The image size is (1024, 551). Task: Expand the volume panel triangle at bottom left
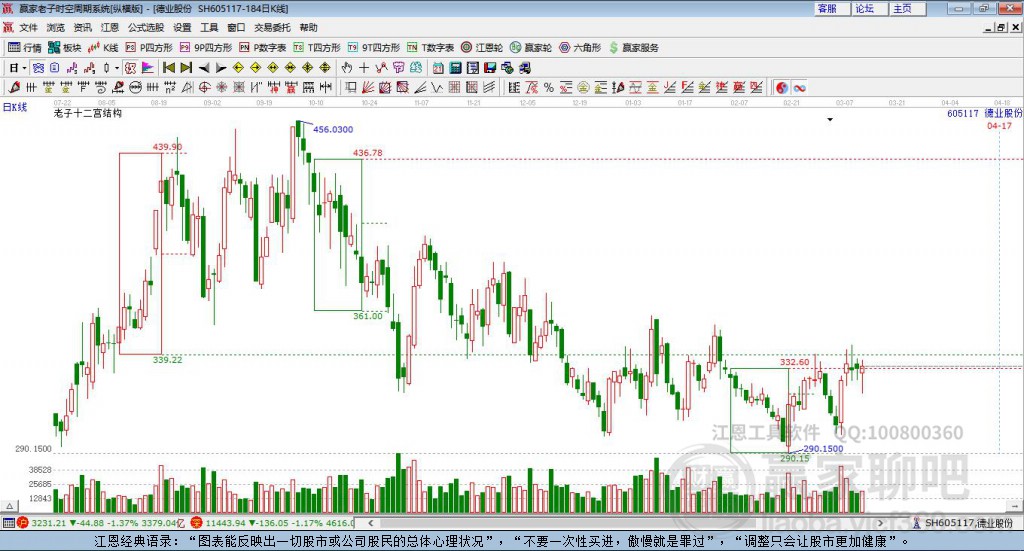coord(9,506)
